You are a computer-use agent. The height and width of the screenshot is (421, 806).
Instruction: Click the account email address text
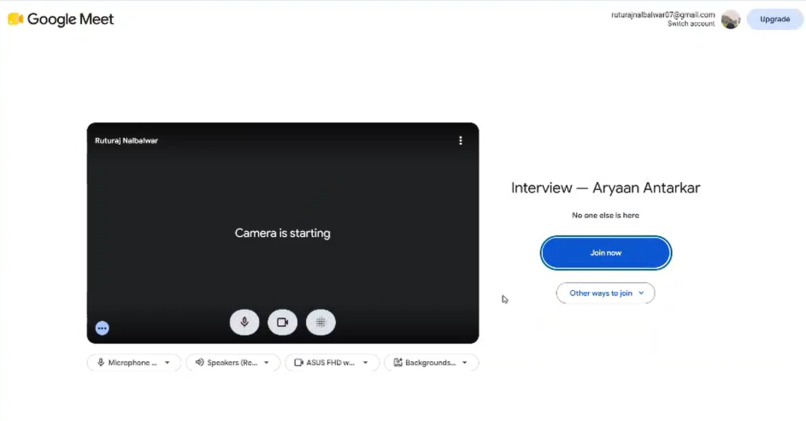pos(663,15)
